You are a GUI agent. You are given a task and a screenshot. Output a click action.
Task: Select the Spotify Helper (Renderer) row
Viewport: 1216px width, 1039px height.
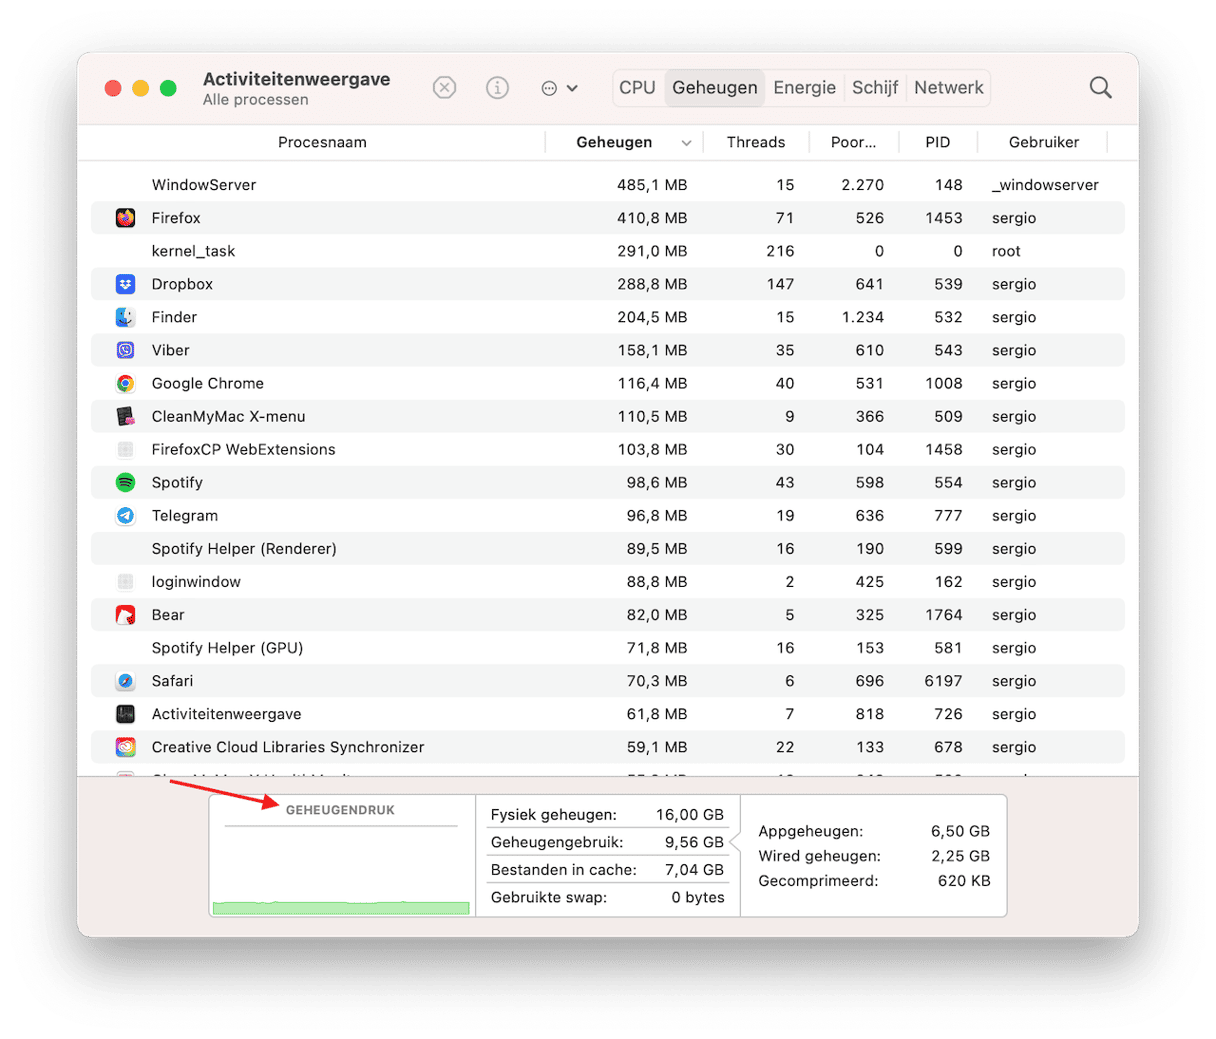tap(608, 548)
